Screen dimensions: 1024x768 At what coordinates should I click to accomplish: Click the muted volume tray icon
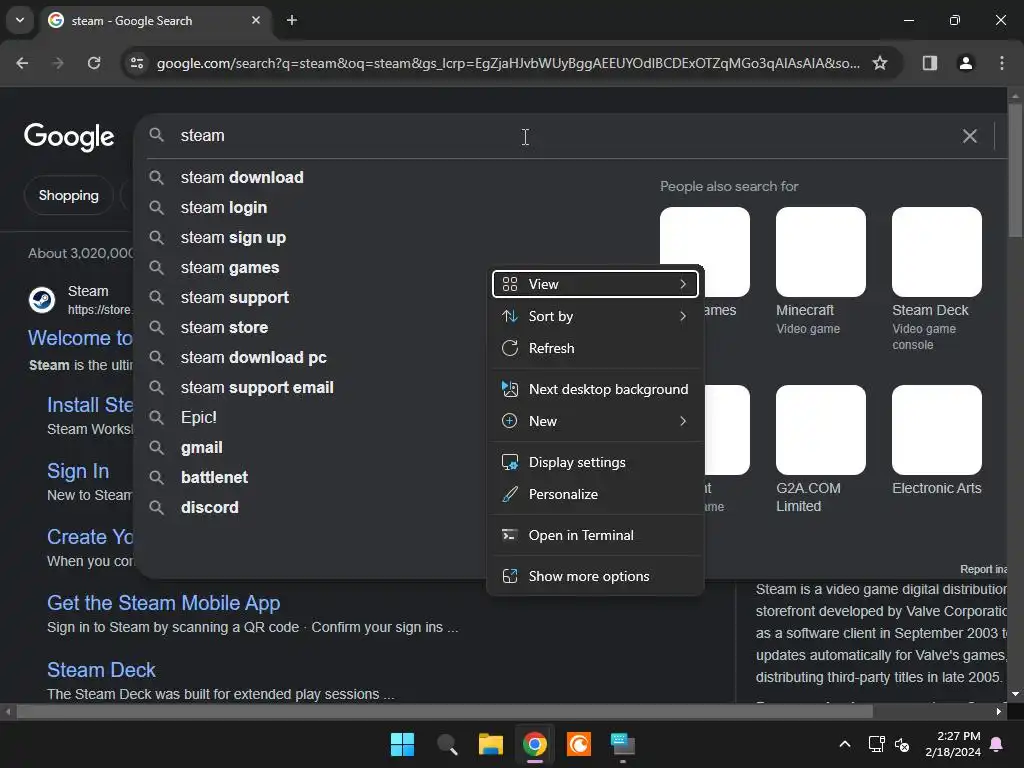[902, 744]
